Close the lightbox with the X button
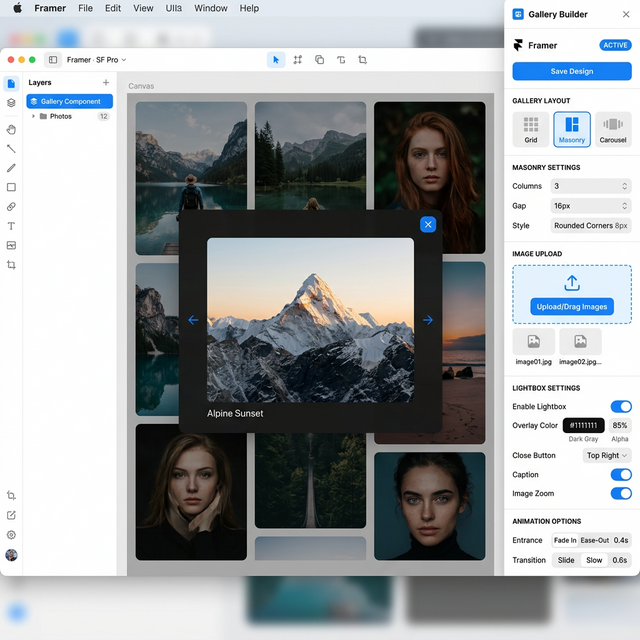Image resolution: width=640 pixels, height=640 pixels. tap(428, 225)
